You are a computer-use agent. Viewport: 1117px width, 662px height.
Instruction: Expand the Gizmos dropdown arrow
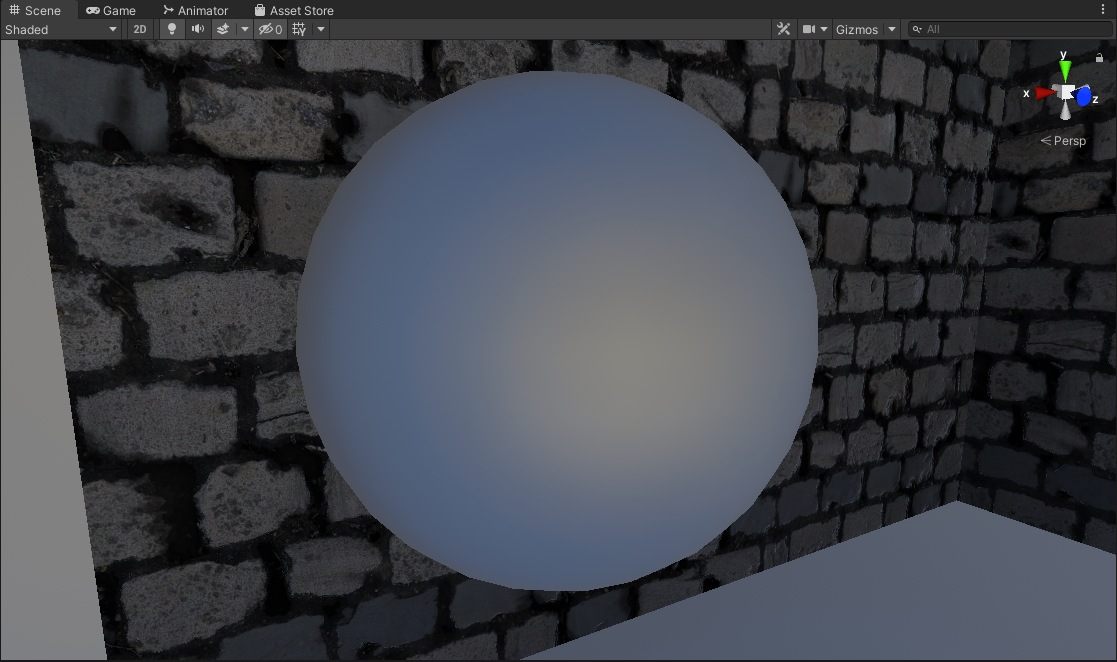[x=892, y=29]
